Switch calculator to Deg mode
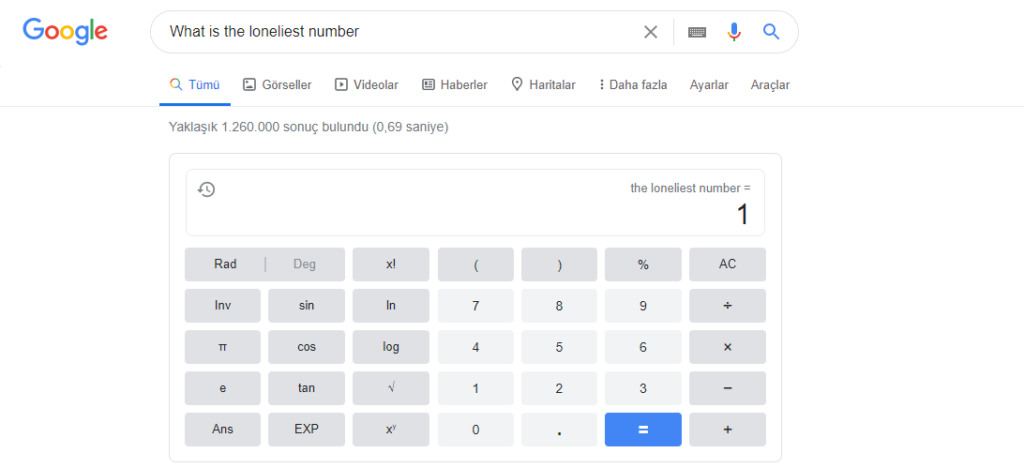 click(304, 265)
